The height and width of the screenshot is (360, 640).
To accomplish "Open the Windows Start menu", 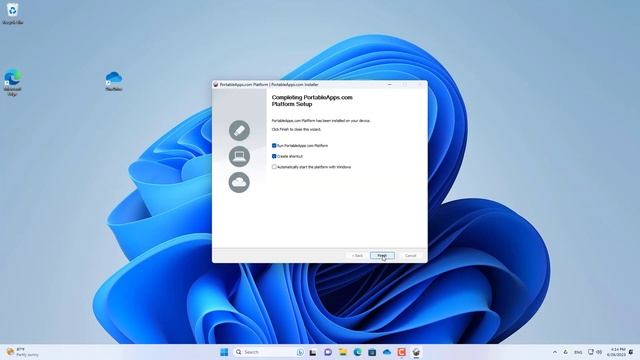I will (224, 352).
